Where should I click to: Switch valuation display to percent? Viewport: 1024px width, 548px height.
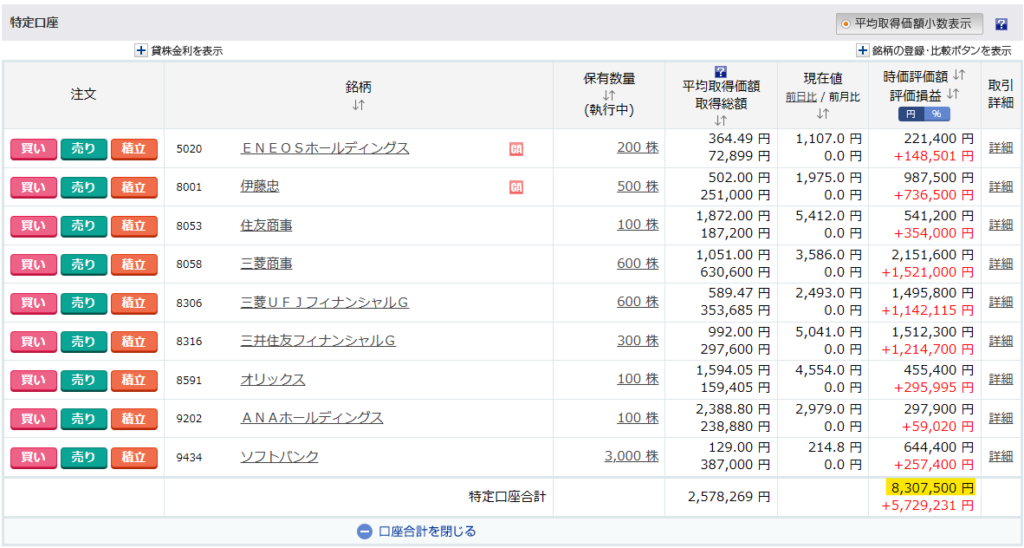tap(938, 114)
